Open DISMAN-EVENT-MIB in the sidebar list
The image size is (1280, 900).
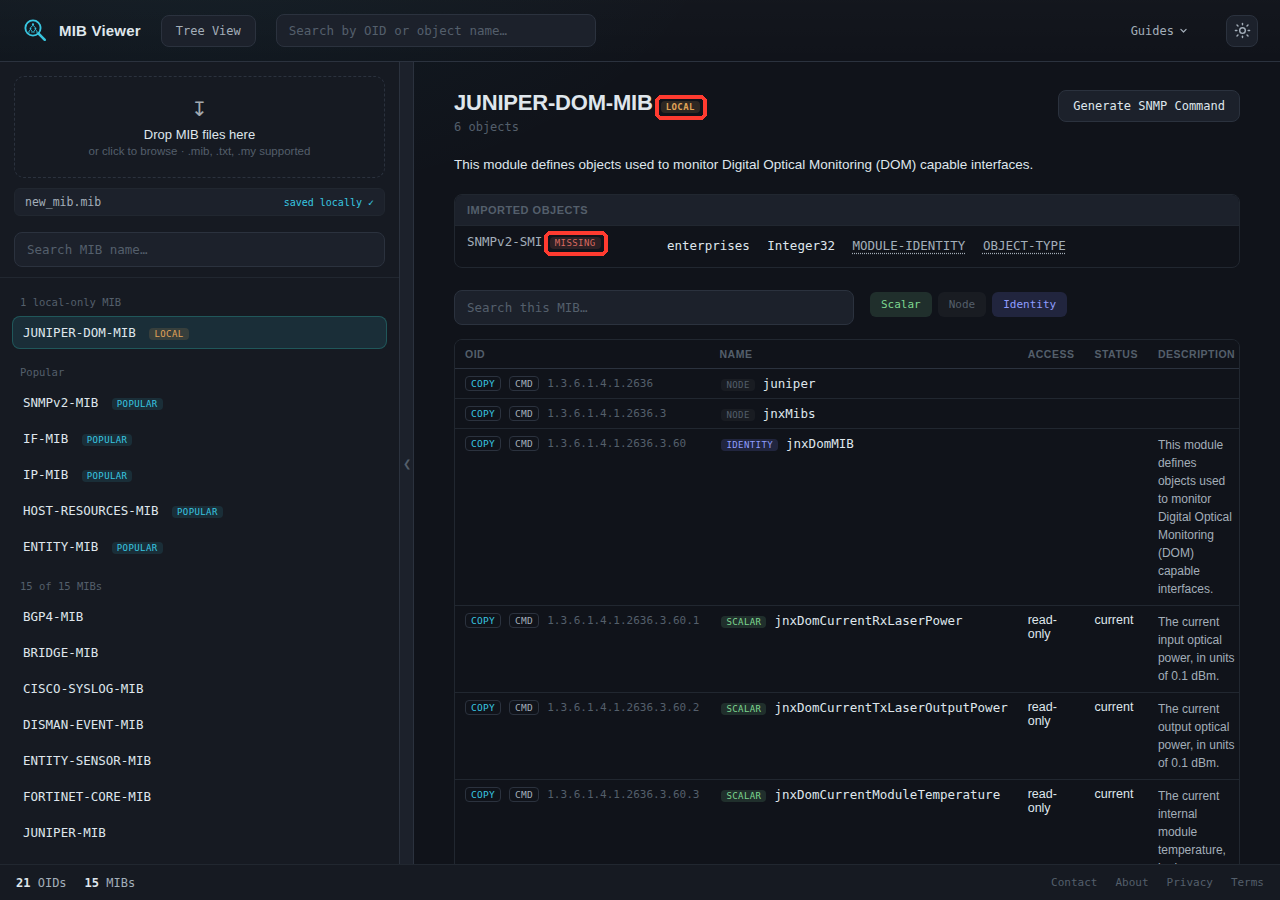199,725
